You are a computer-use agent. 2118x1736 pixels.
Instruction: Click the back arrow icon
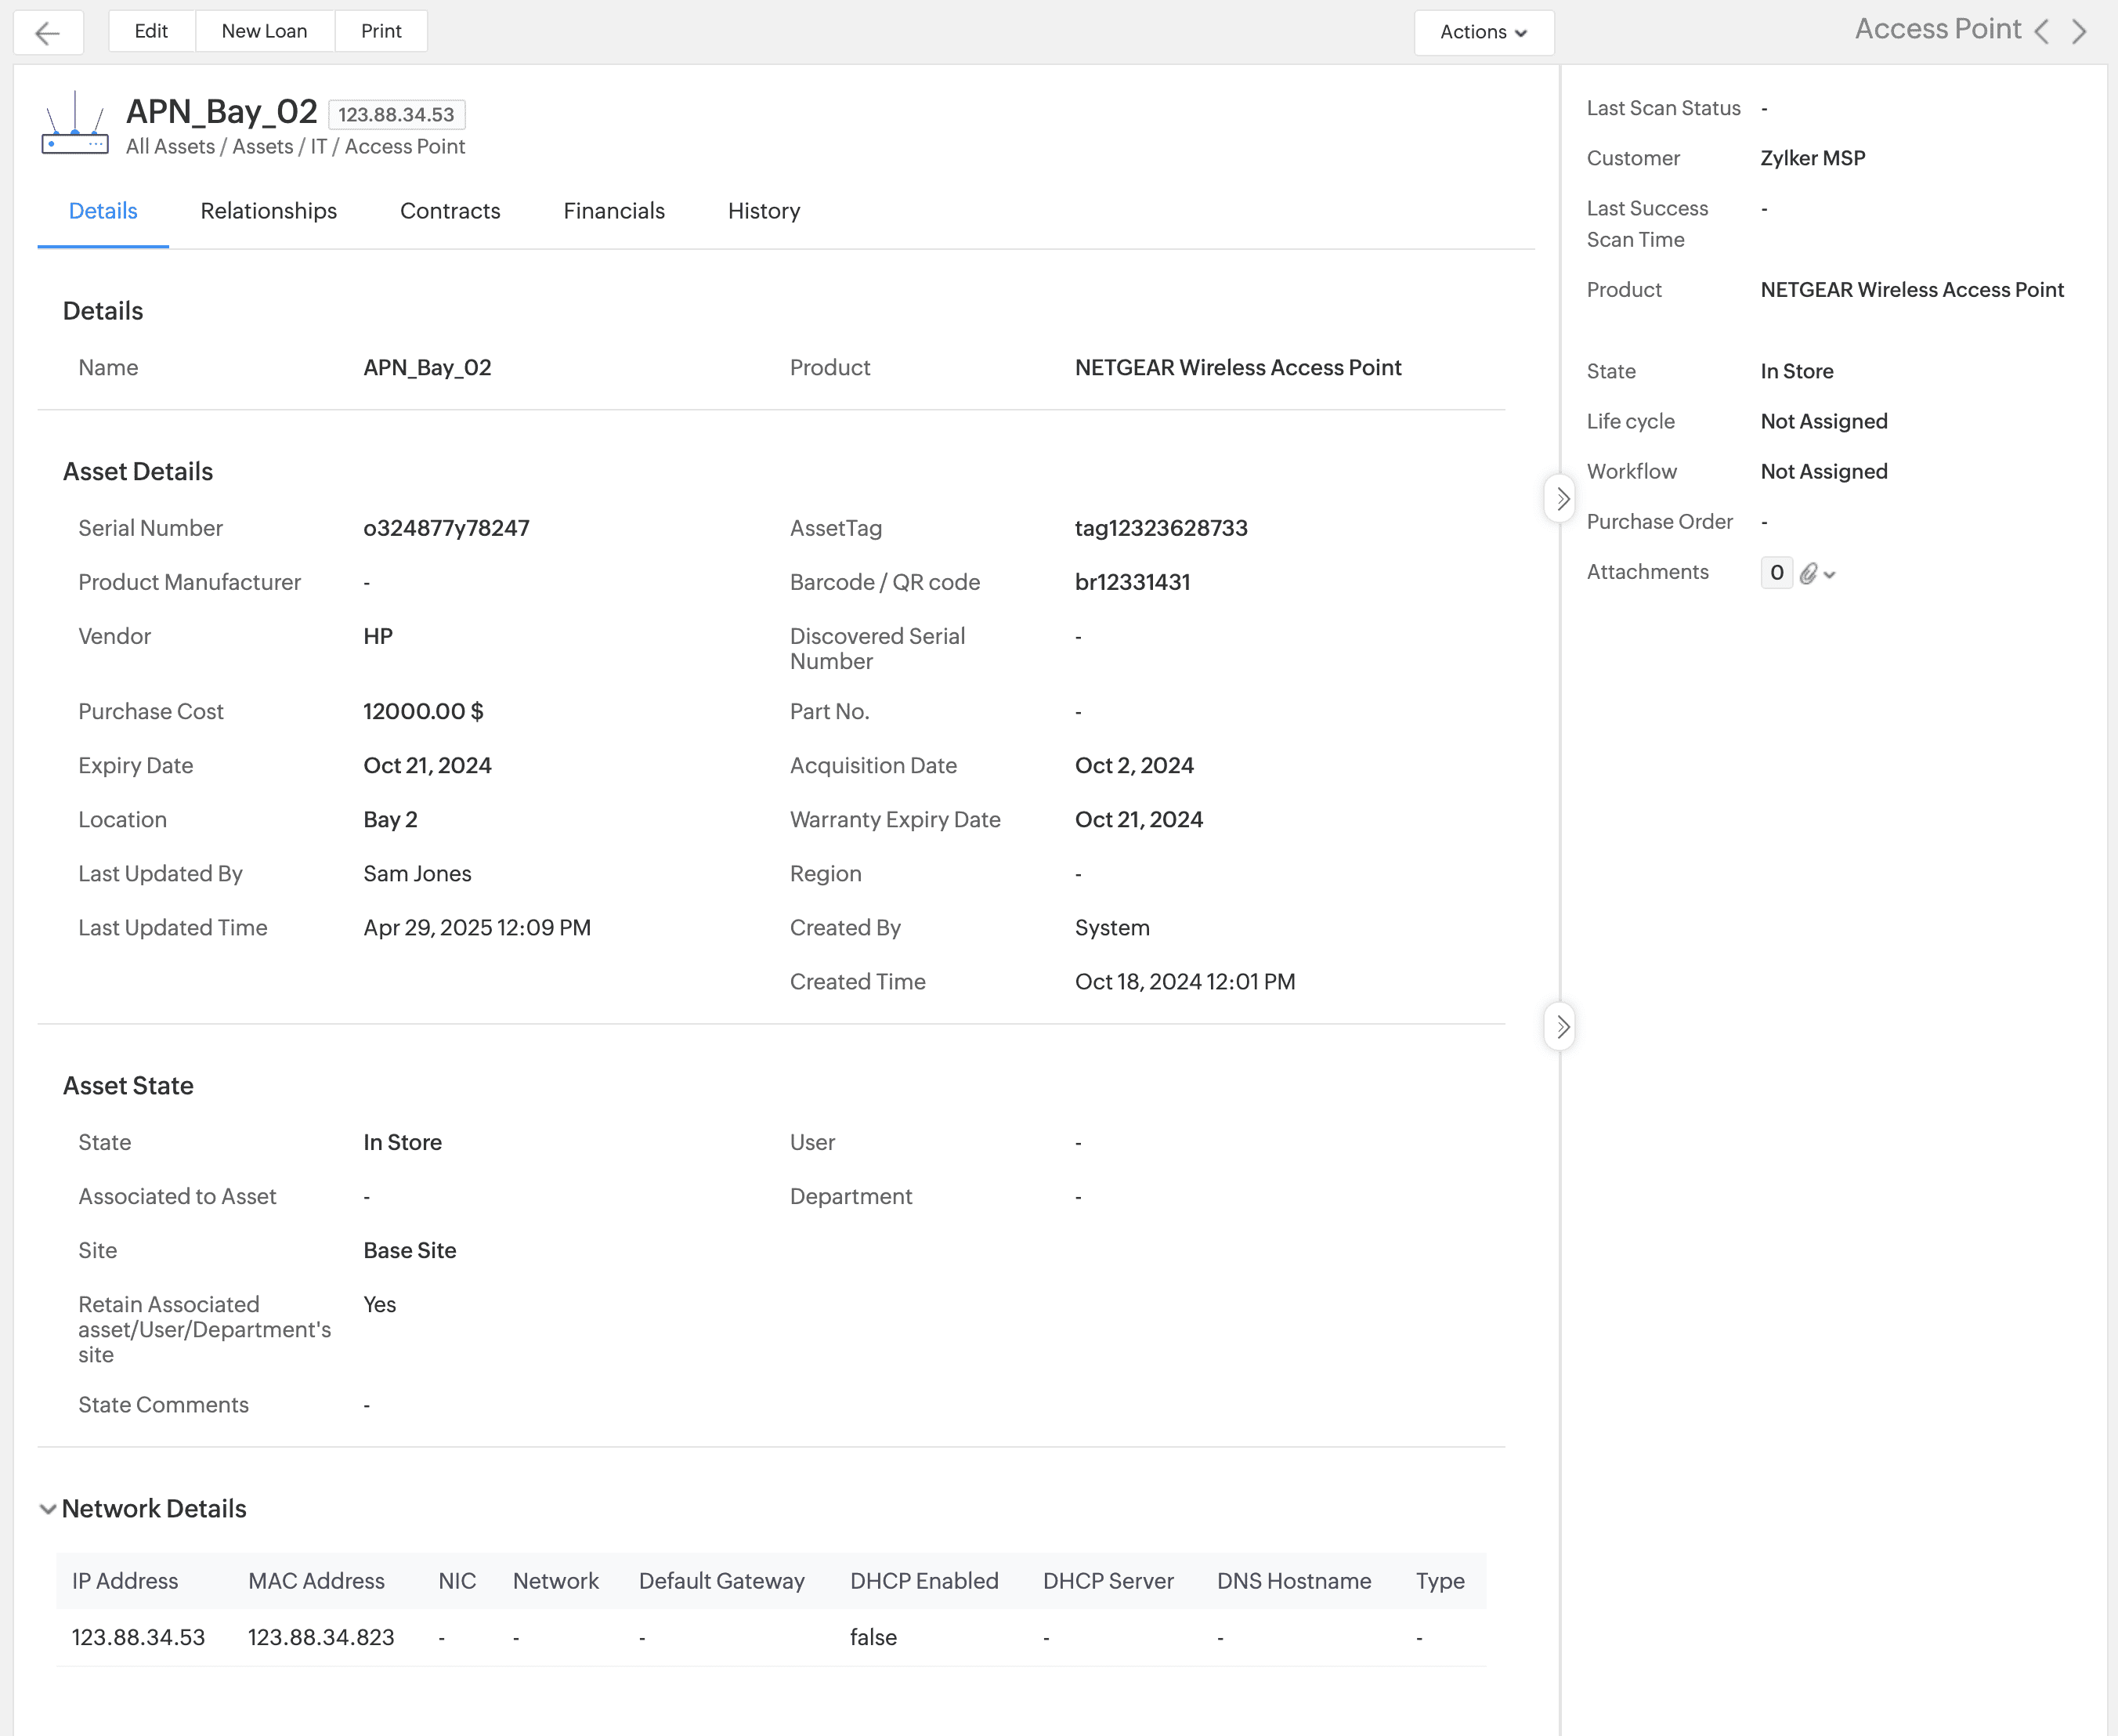[47, 33]
